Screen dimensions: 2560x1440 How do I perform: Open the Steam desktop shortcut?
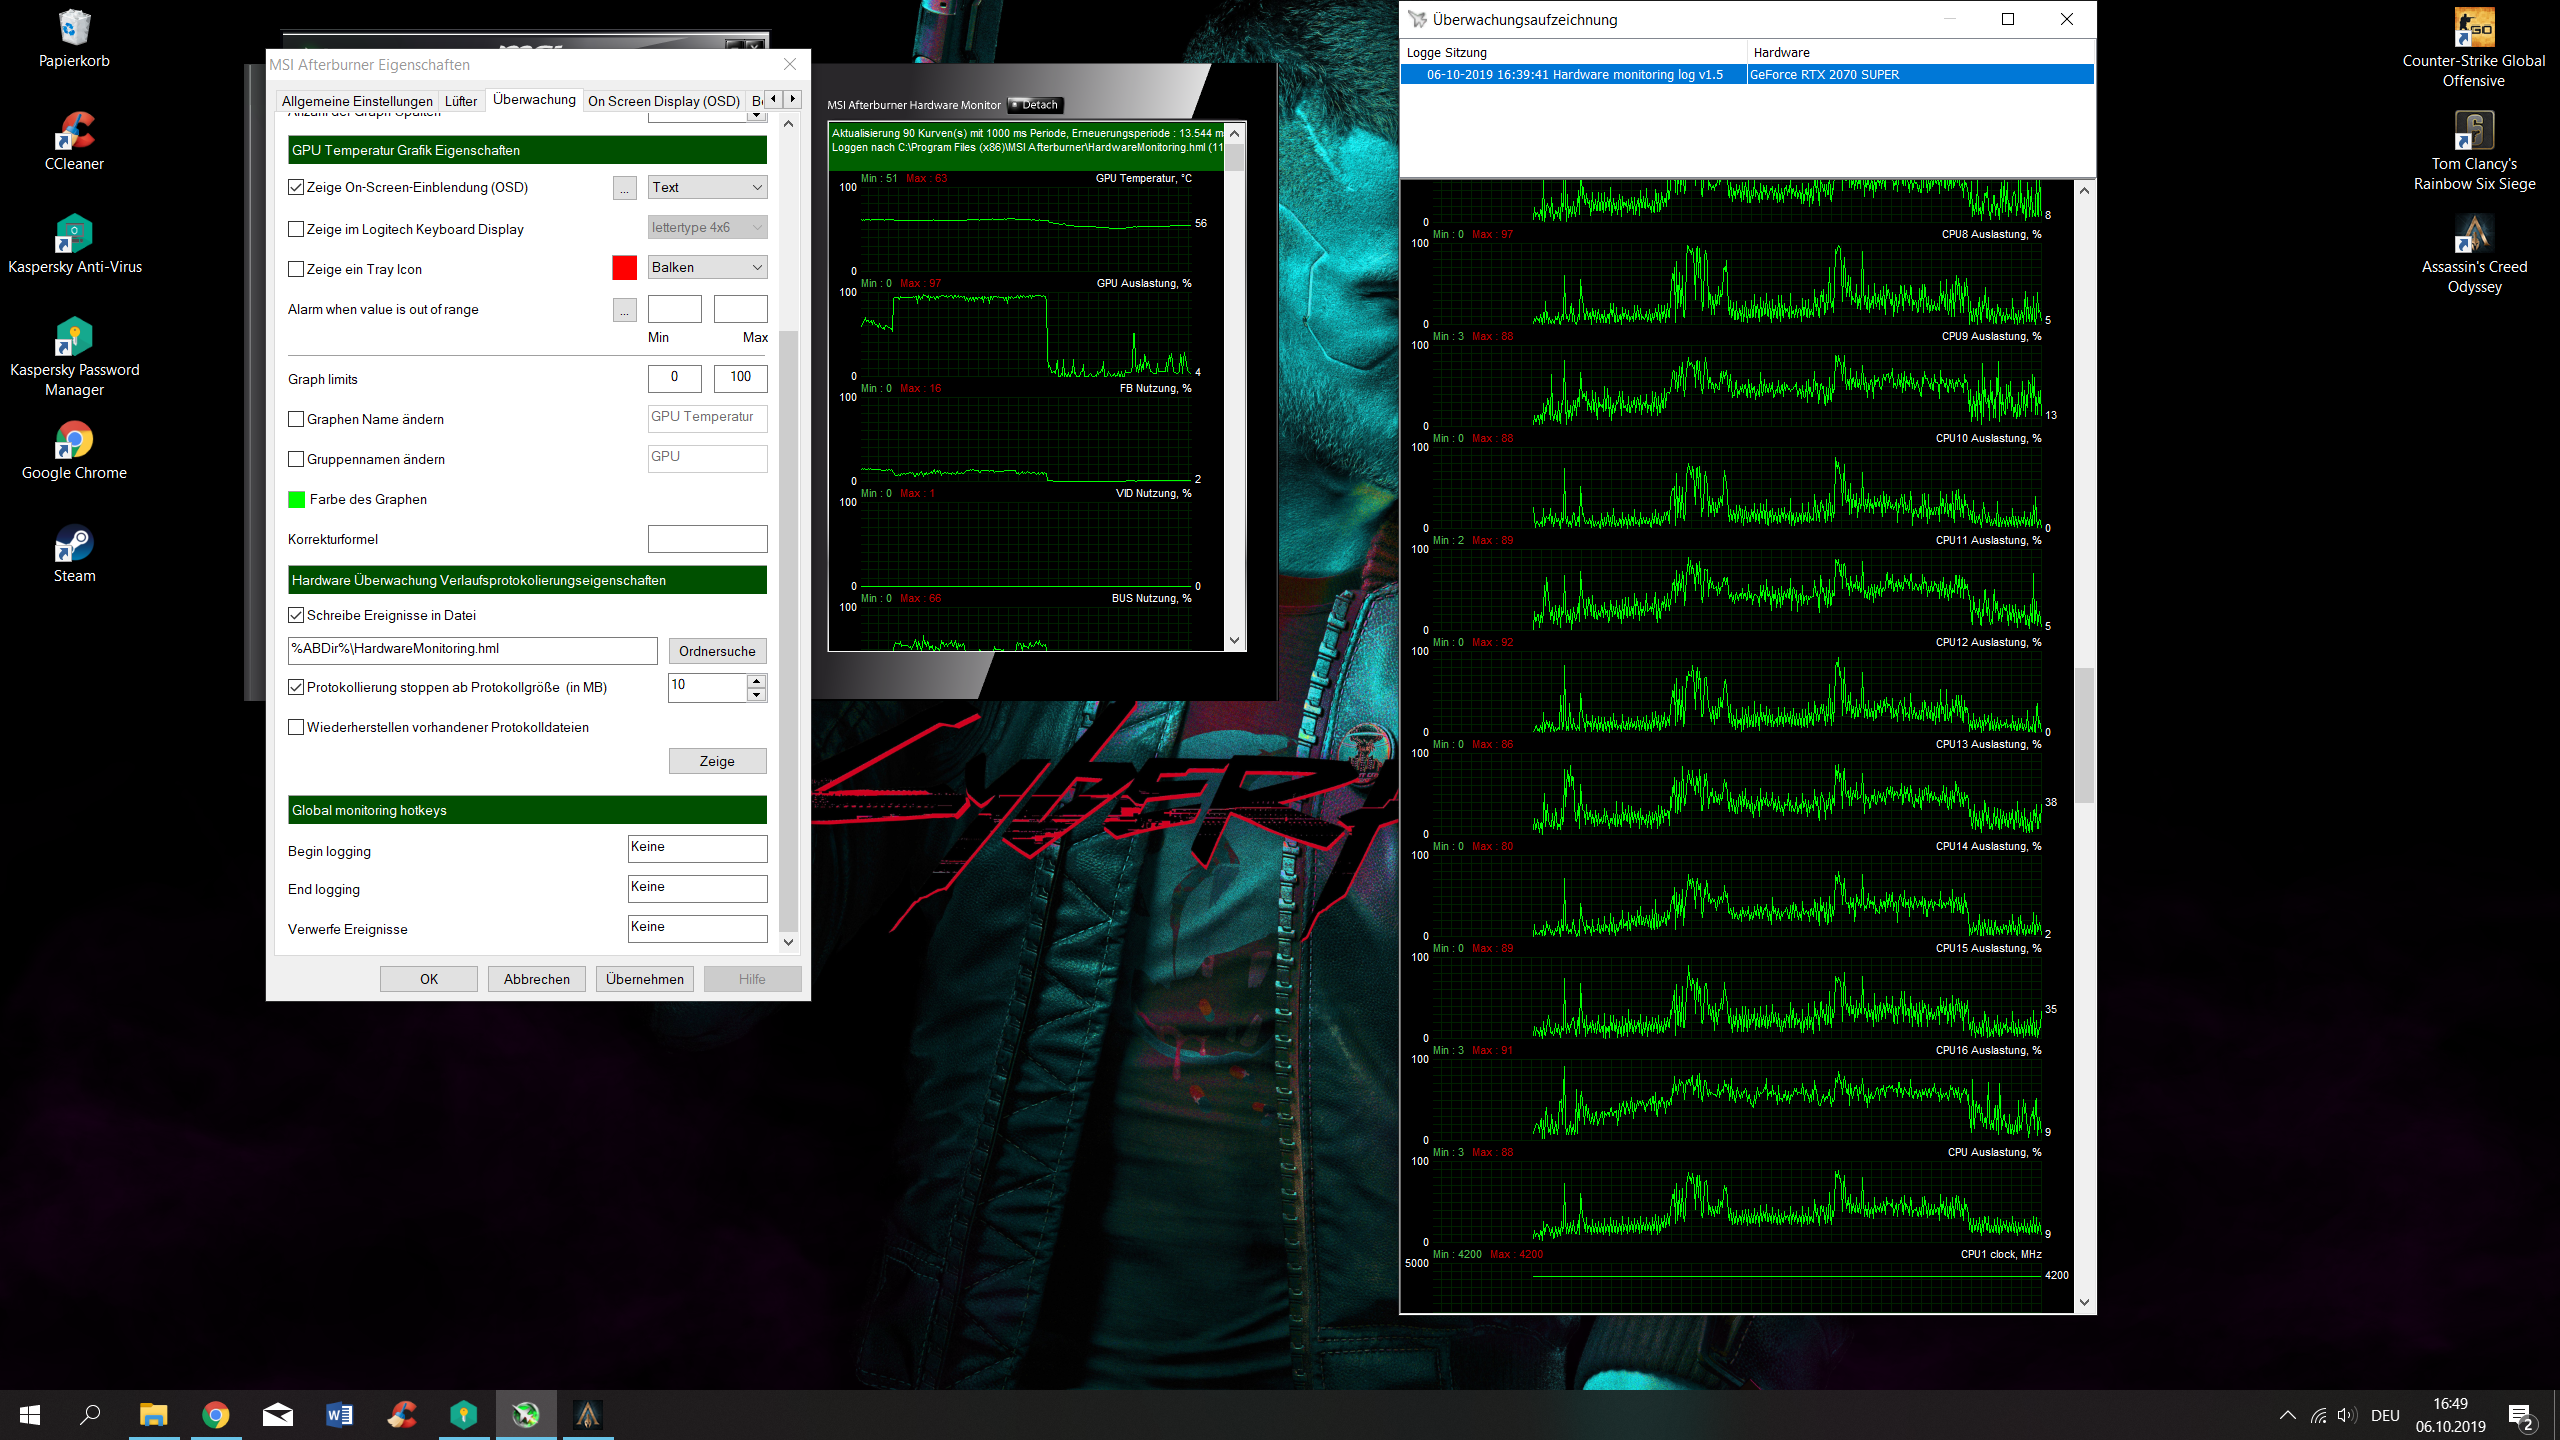74,545
